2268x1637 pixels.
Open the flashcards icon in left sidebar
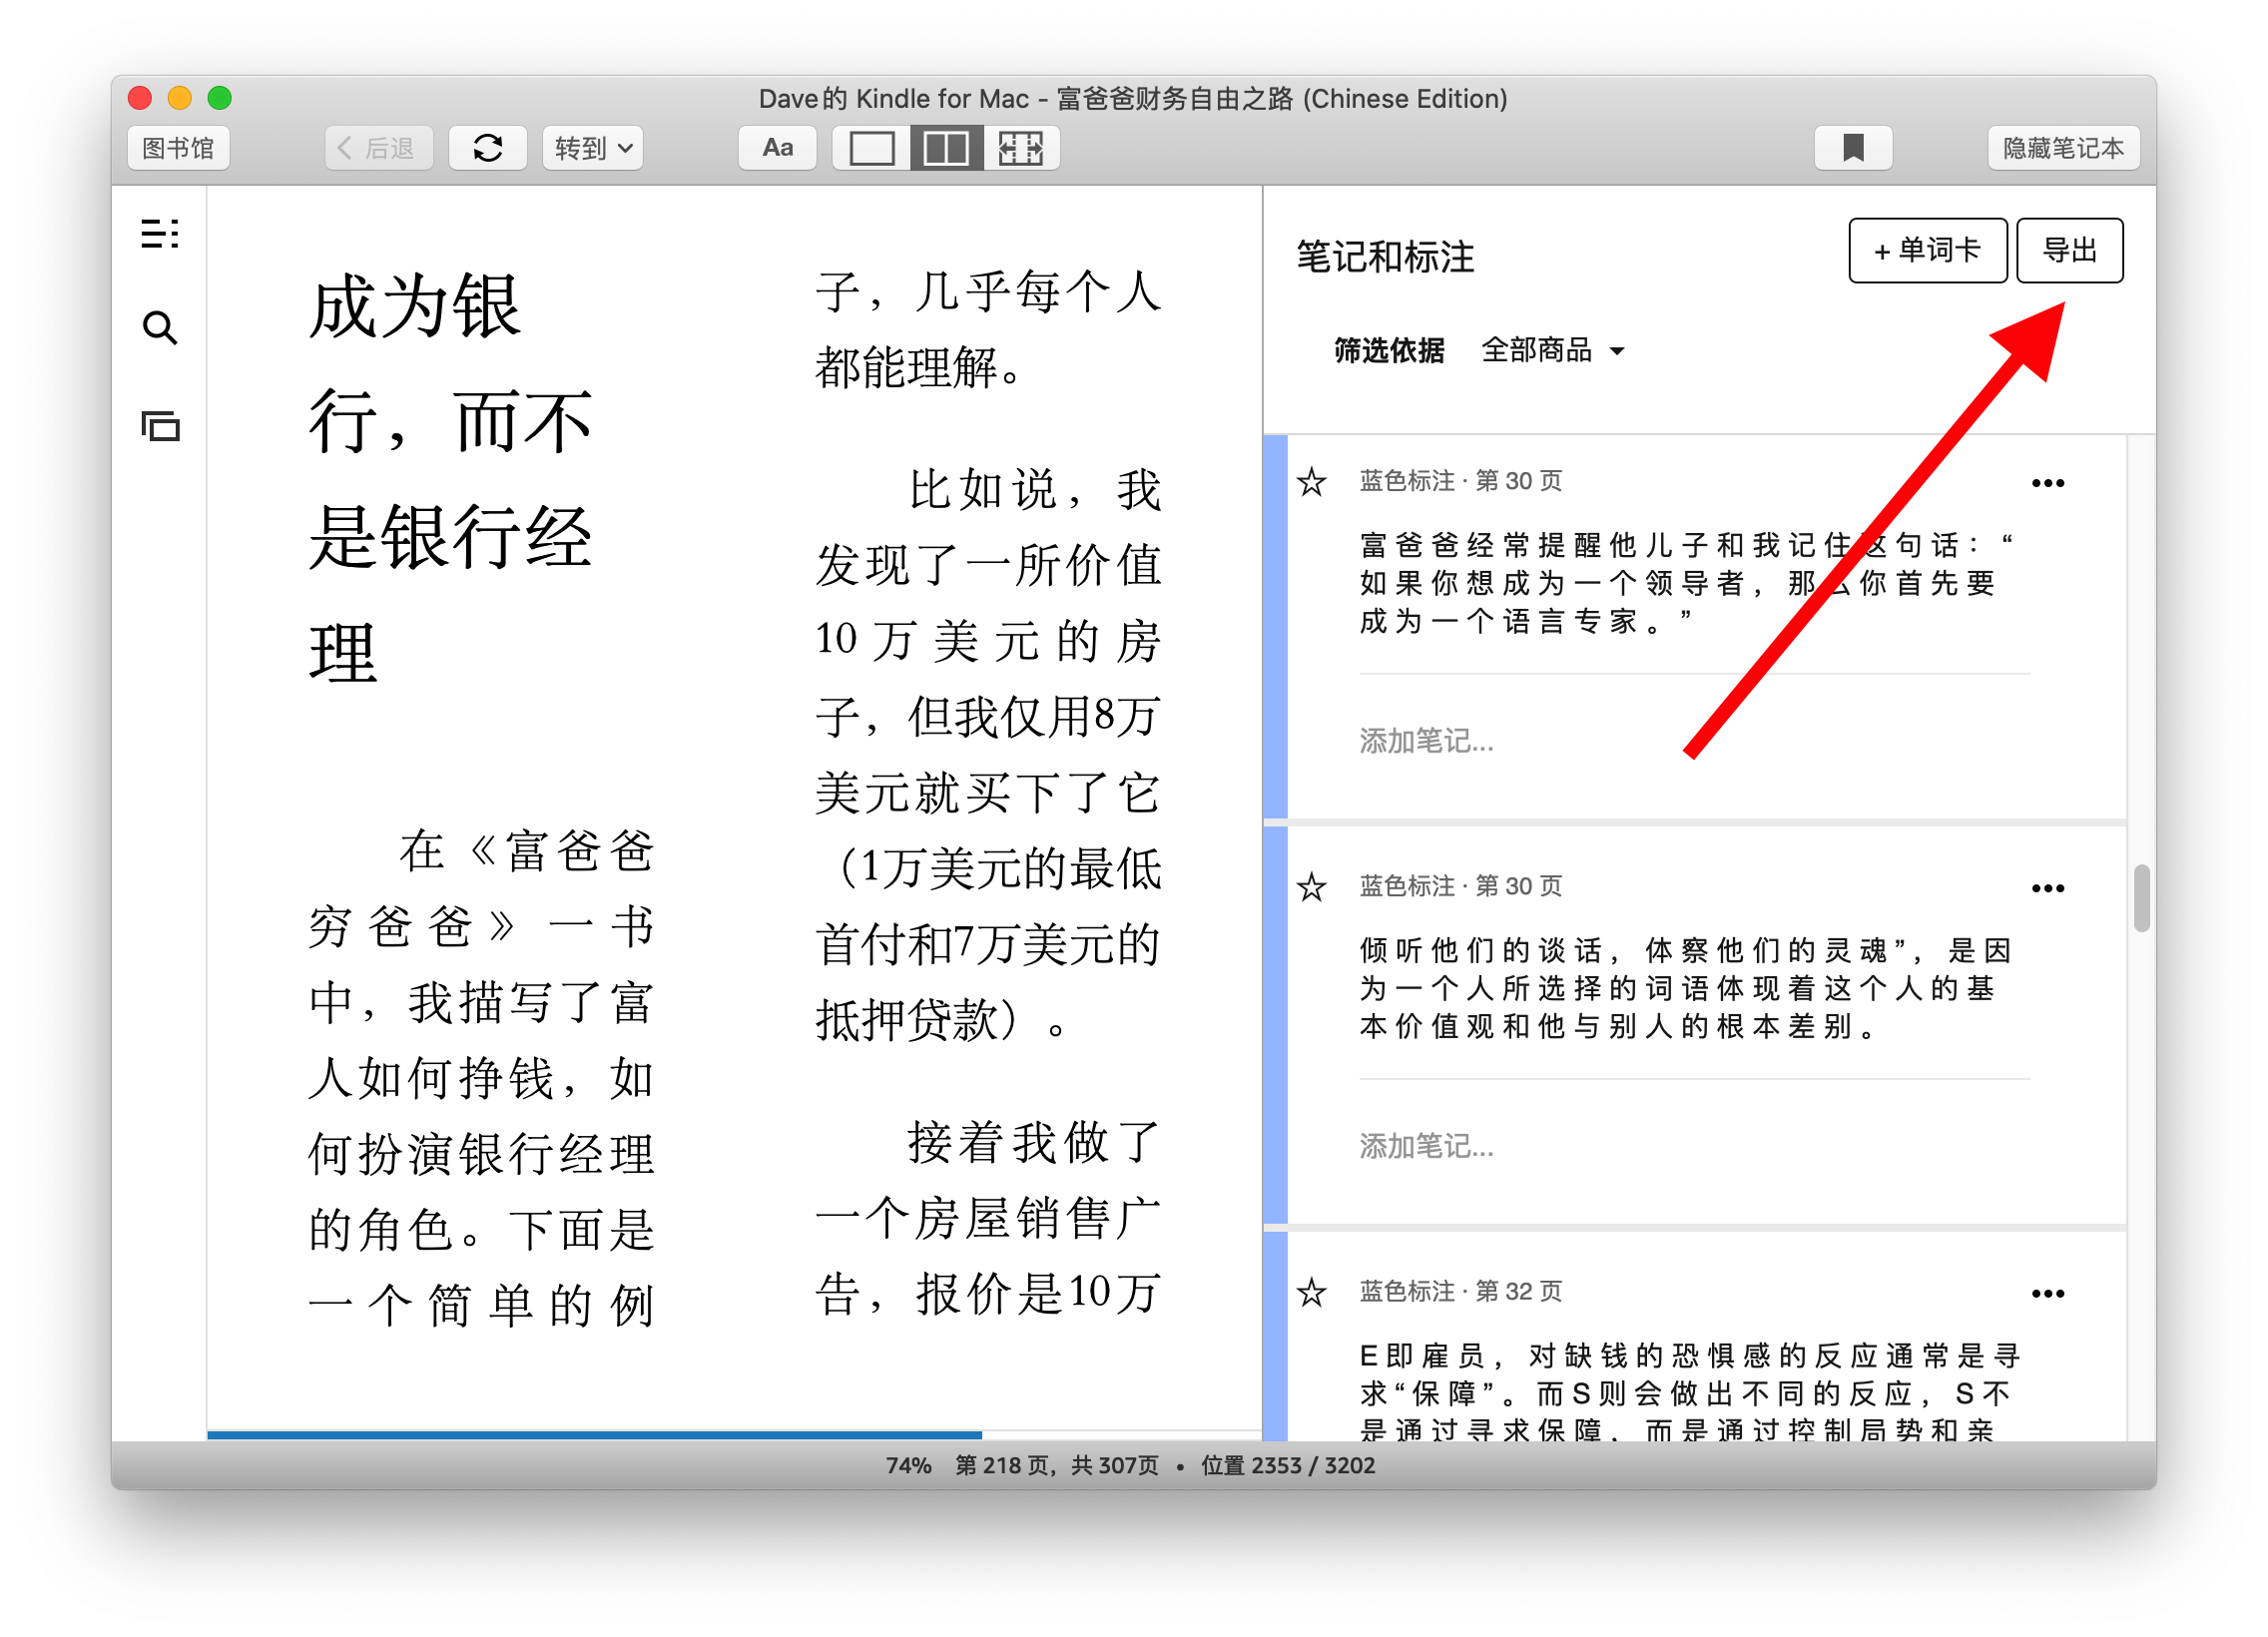pos(160,427)
